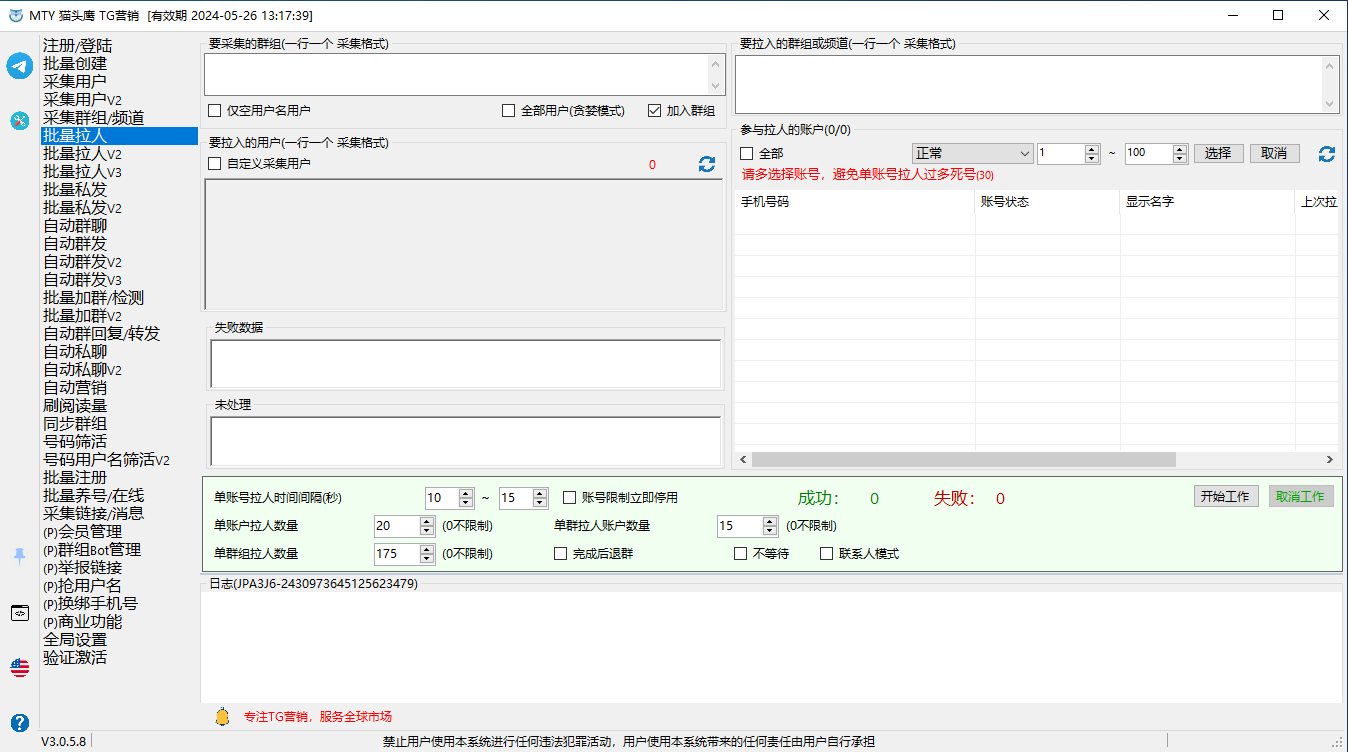1348x752 pixels.
Task: Click the bell notification icon at bottom
Action: (222, 716)
